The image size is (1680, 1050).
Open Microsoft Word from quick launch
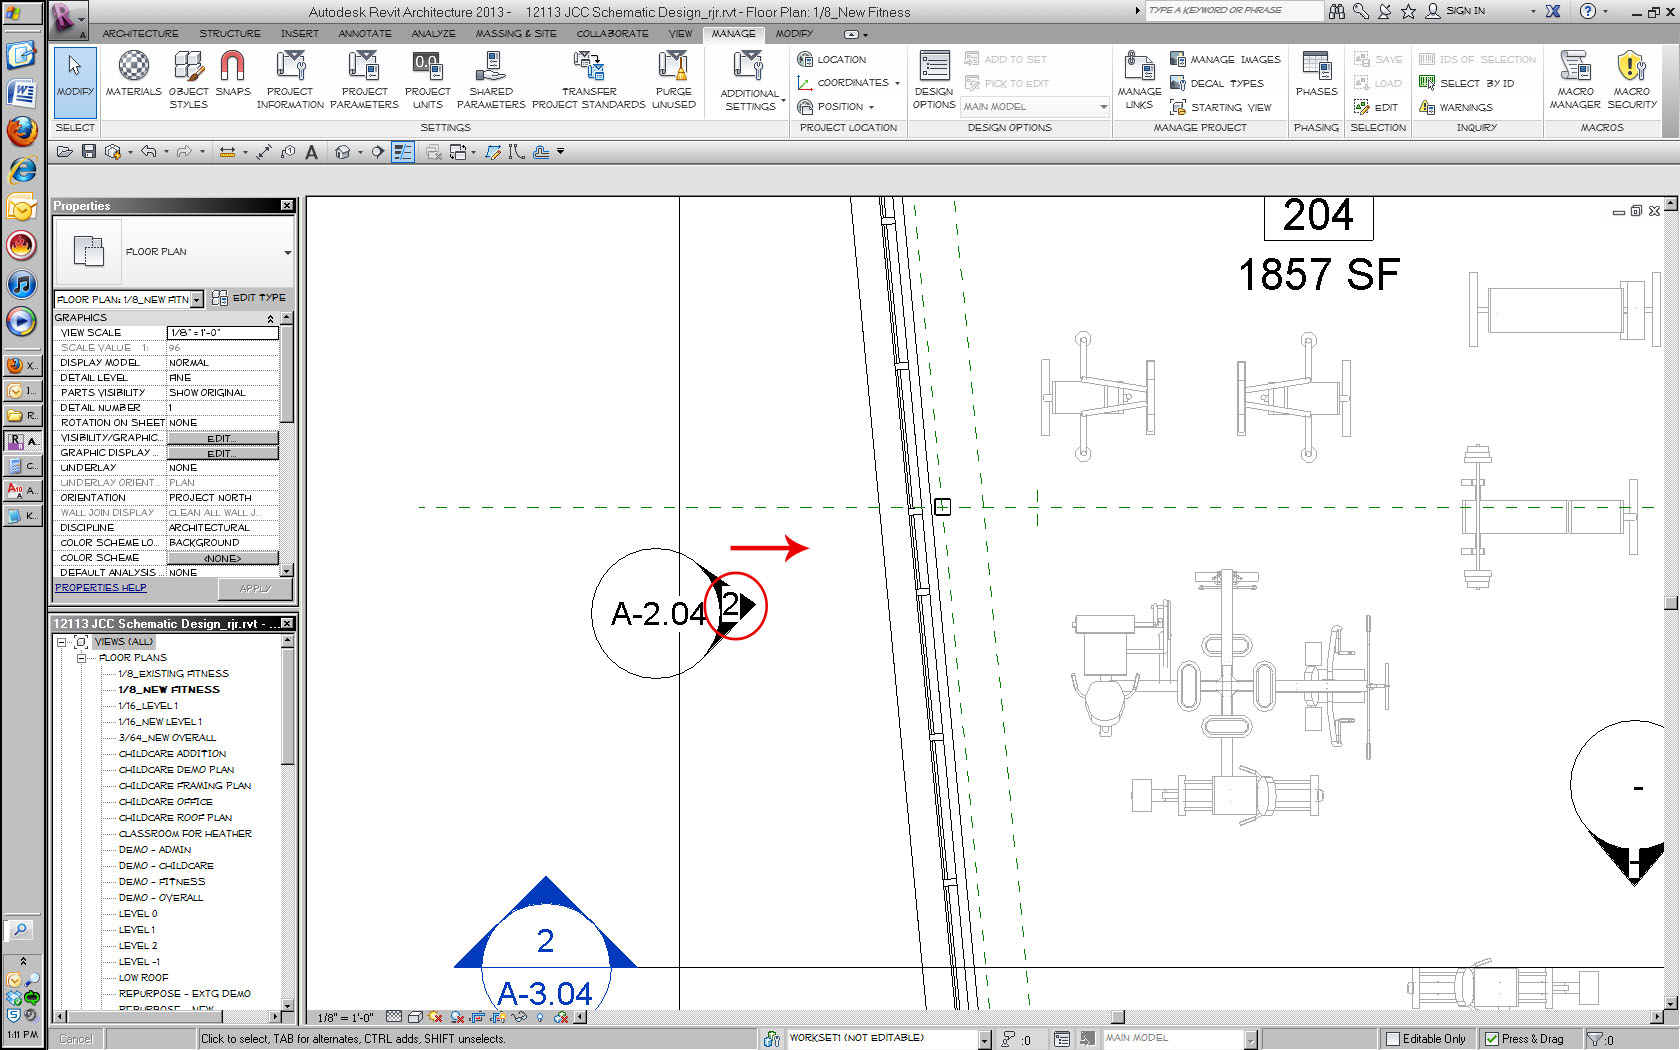pos(21,94)
